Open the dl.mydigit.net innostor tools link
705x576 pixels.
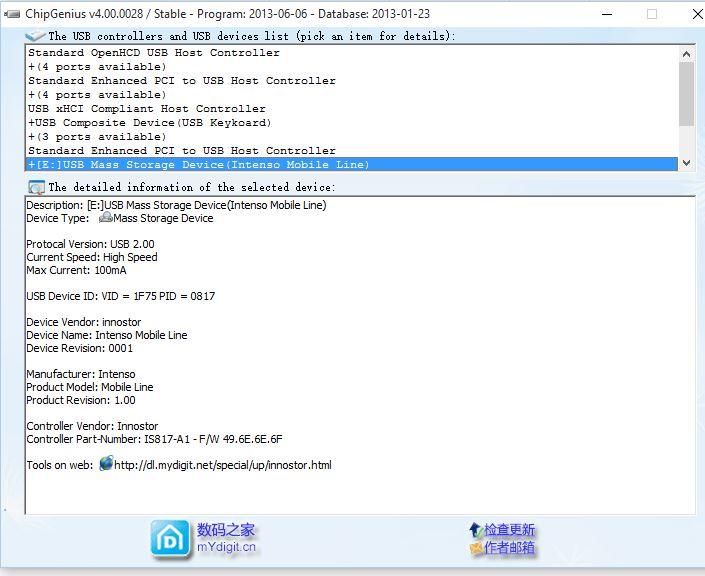point(223,465)
